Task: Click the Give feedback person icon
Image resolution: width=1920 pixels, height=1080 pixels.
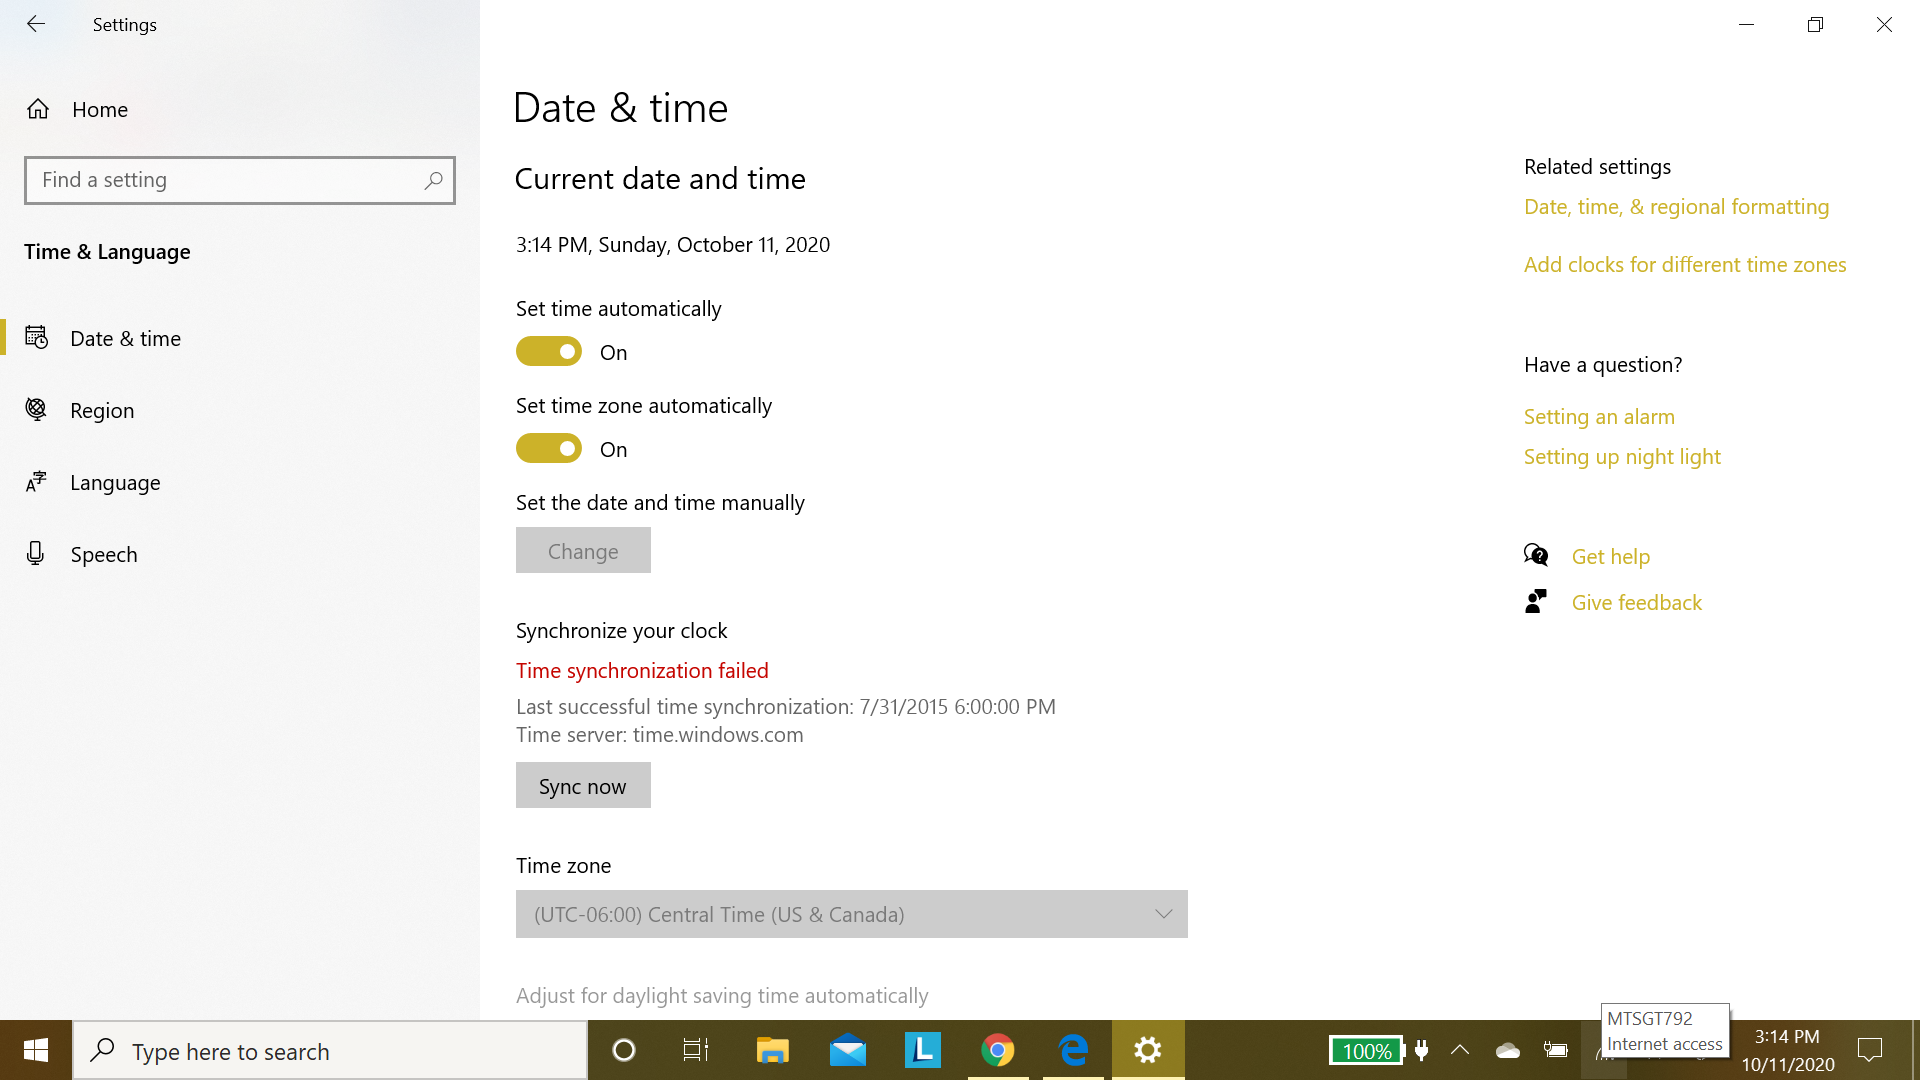Action: click(x=1536, y=601)
